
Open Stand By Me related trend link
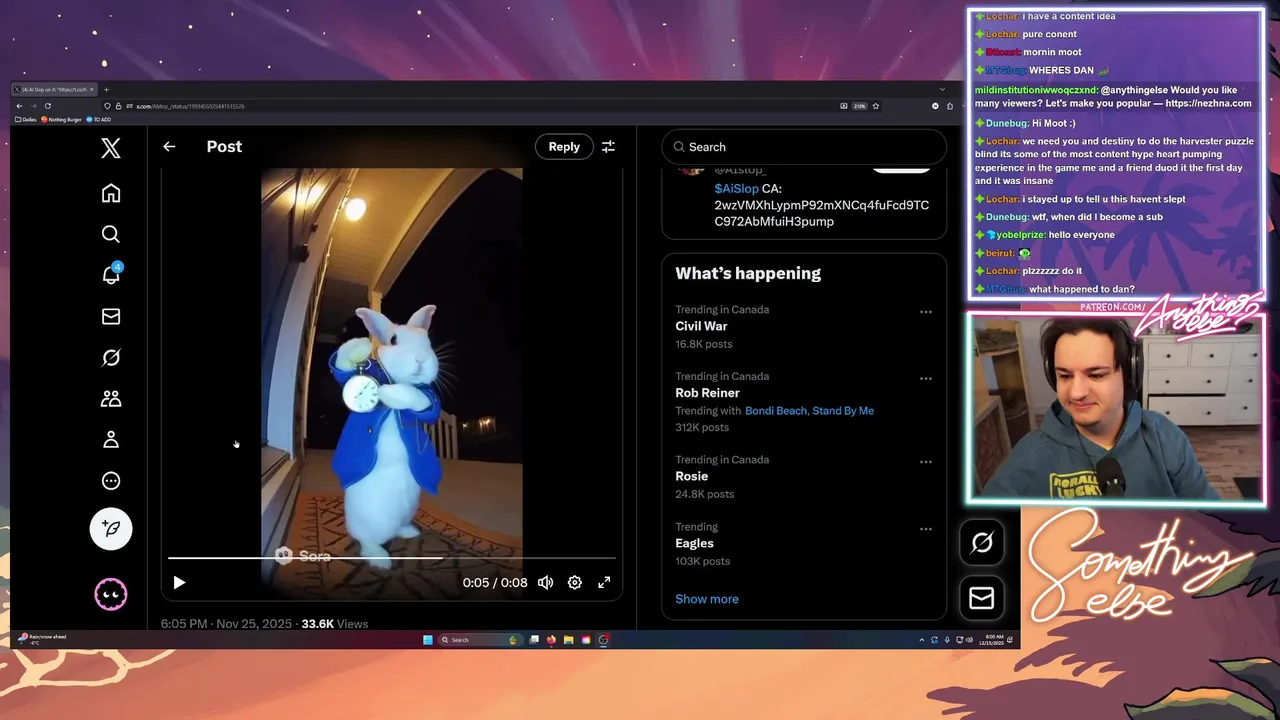coord(843,410)
